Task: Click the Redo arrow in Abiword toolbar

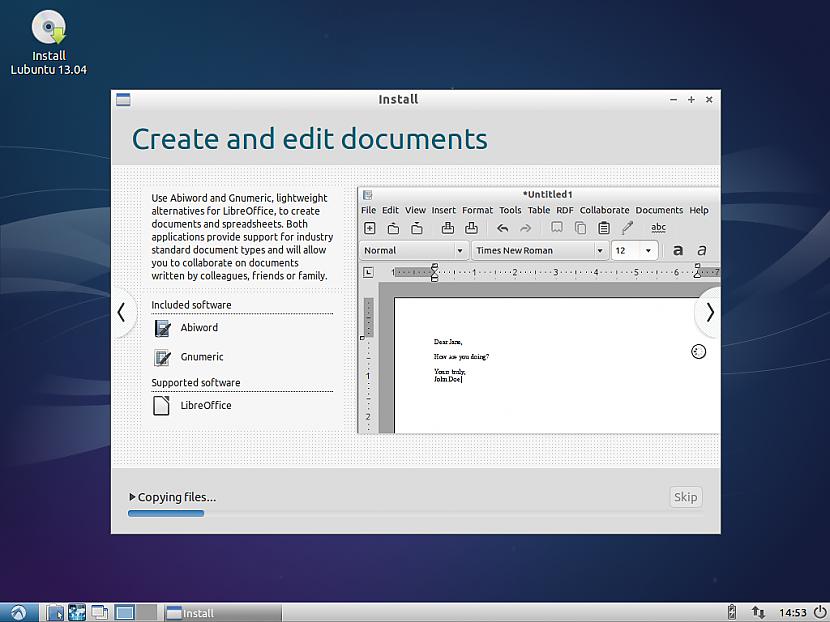Action: pos(525,228)
